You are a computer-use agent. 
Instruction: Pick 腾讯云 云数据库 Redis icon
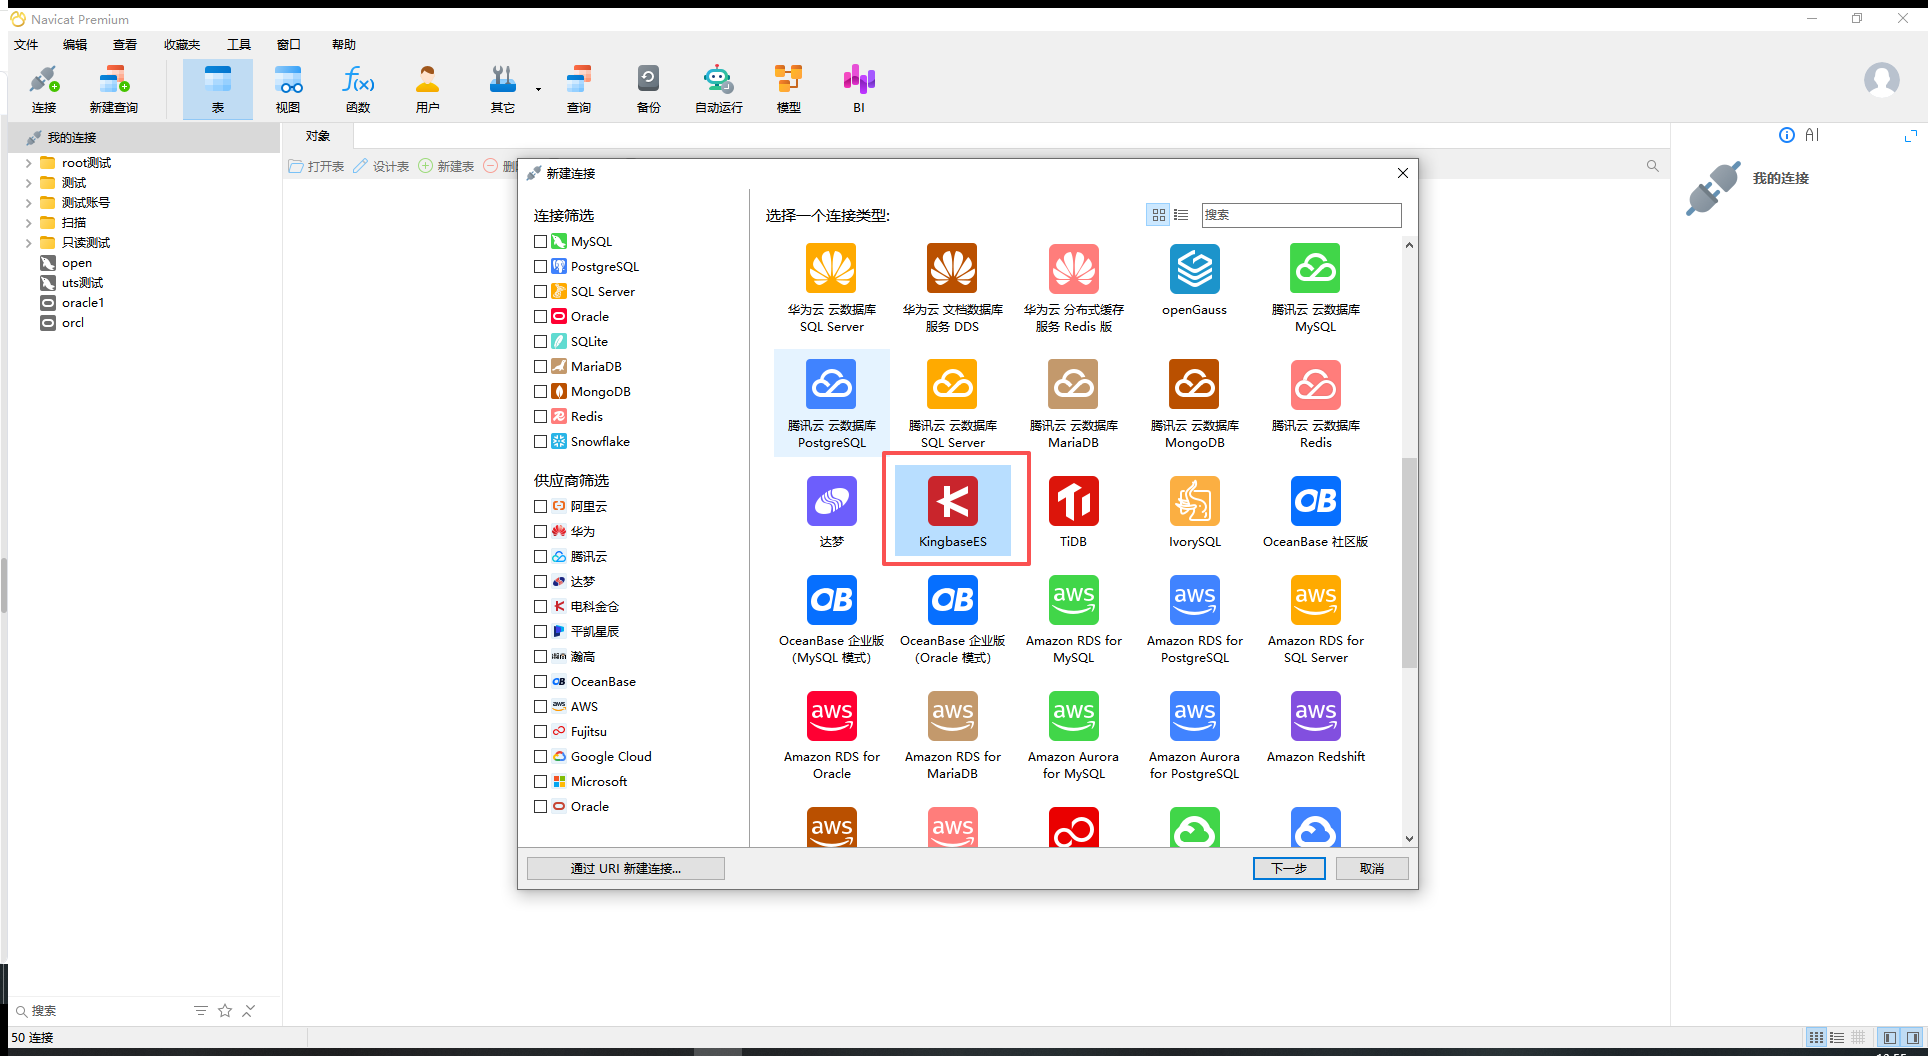[1315, 403]
